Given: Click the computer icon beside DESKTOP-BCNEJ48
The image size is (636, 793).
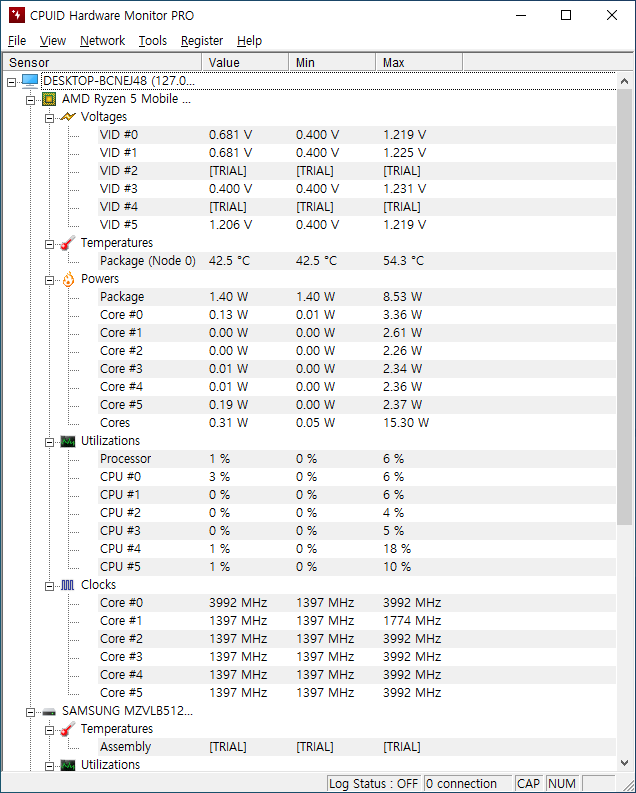Looking at the screenshot, I should [30, 81].
